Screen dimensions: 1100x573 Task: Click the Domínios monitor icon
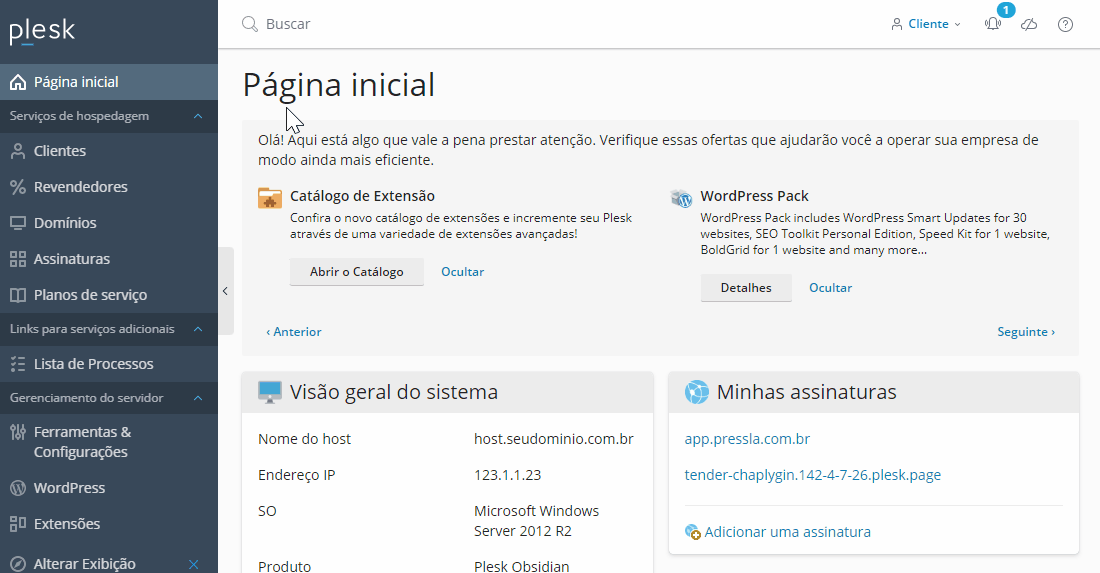coord(18,223)
